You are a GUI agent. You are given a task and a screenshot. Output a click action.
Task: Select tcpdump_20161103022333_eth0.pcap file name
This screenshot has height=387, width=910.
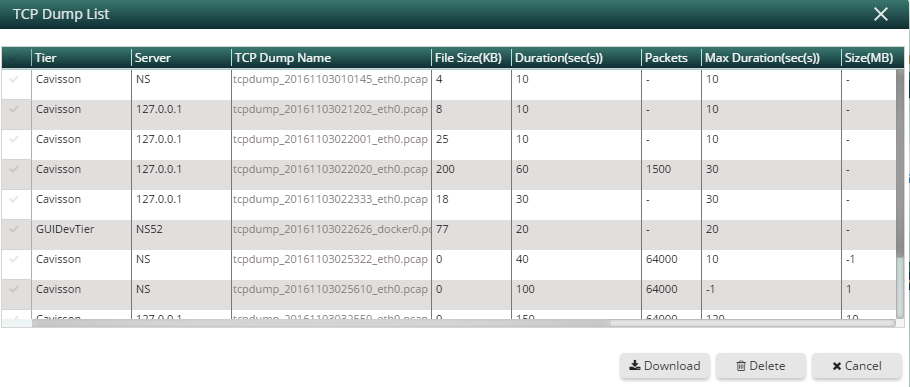[x=331, y=199]
